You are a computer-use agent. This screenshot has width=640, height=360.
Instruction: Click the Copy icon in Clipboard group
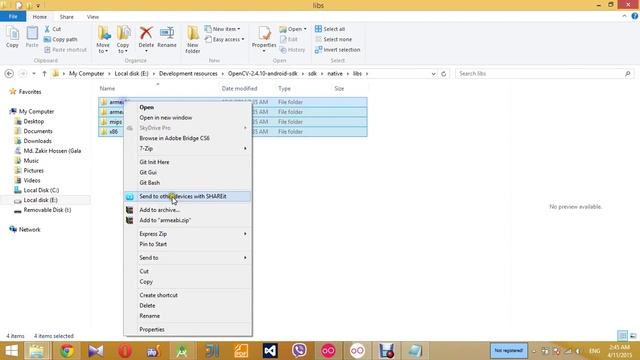coord(12,37)
